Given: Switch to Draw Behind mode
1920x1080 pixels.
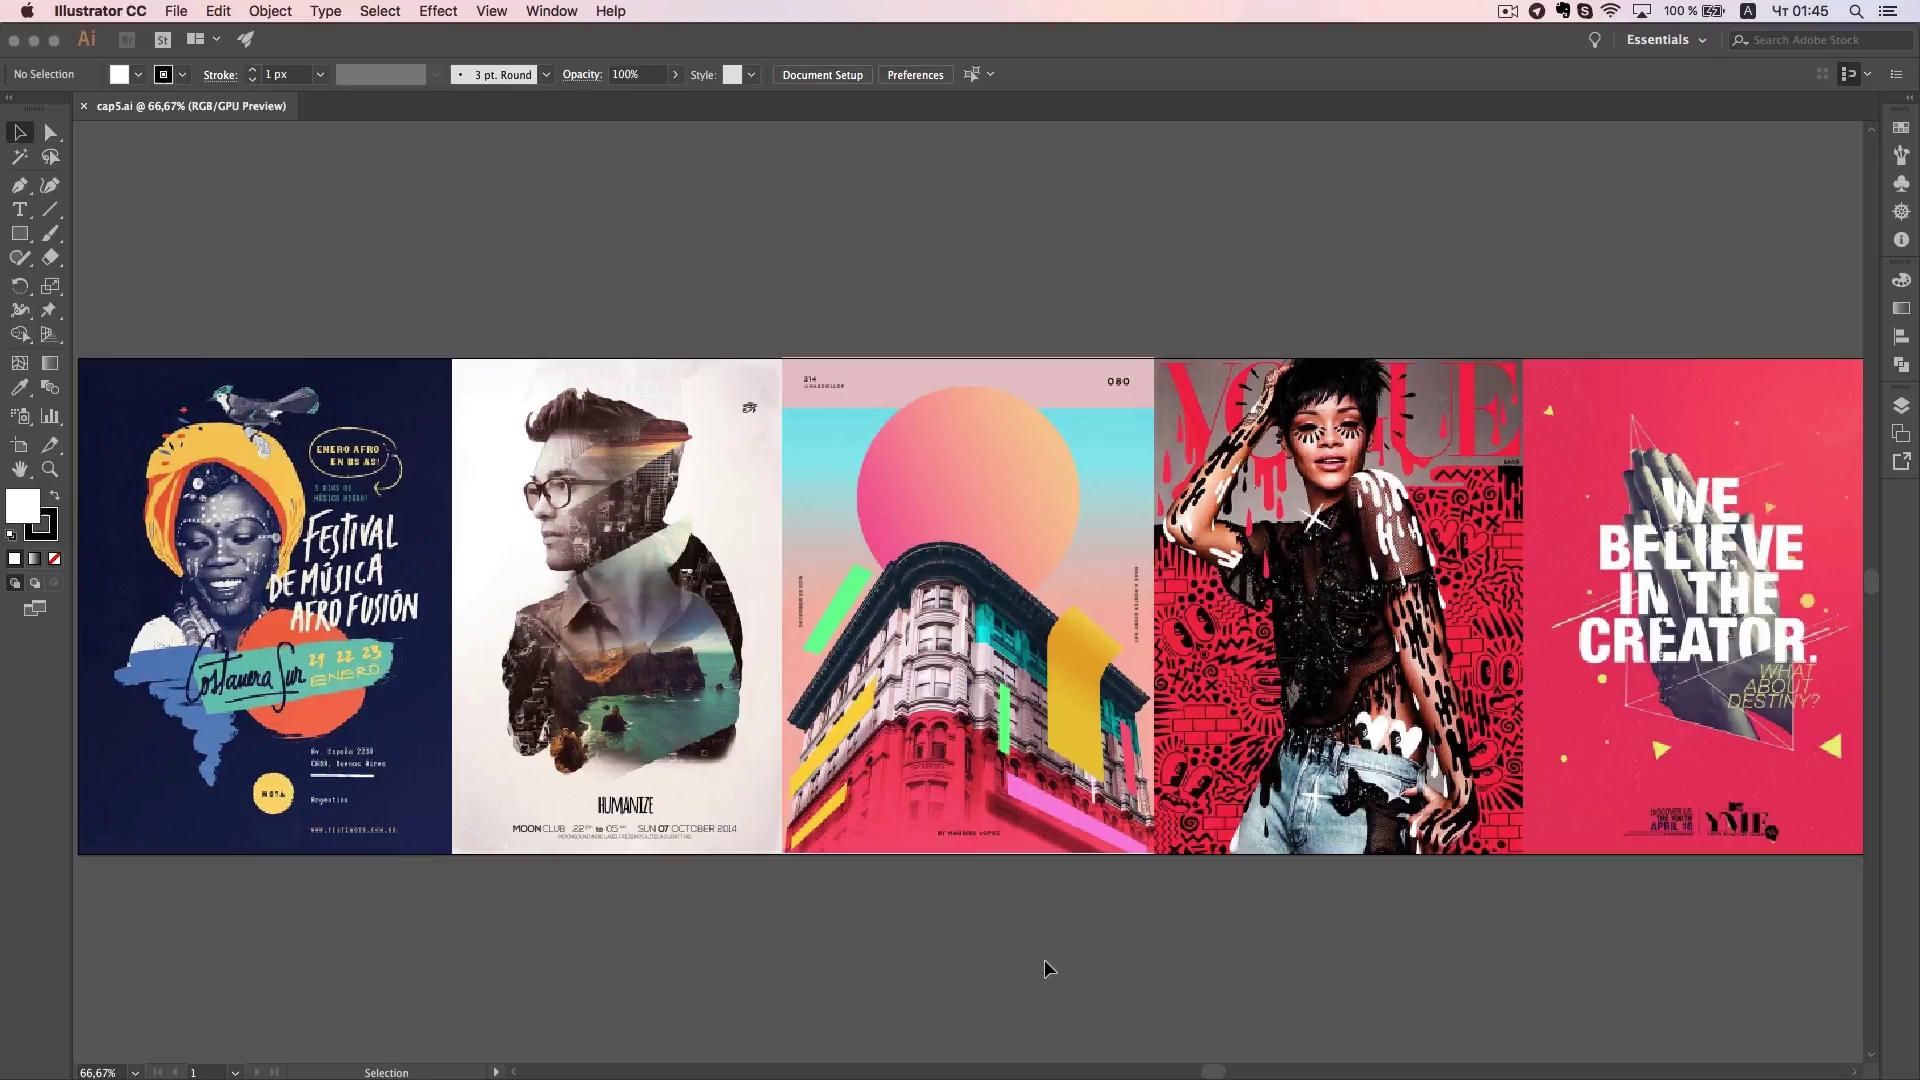Looking at the screenshot, I should [35, 583].
